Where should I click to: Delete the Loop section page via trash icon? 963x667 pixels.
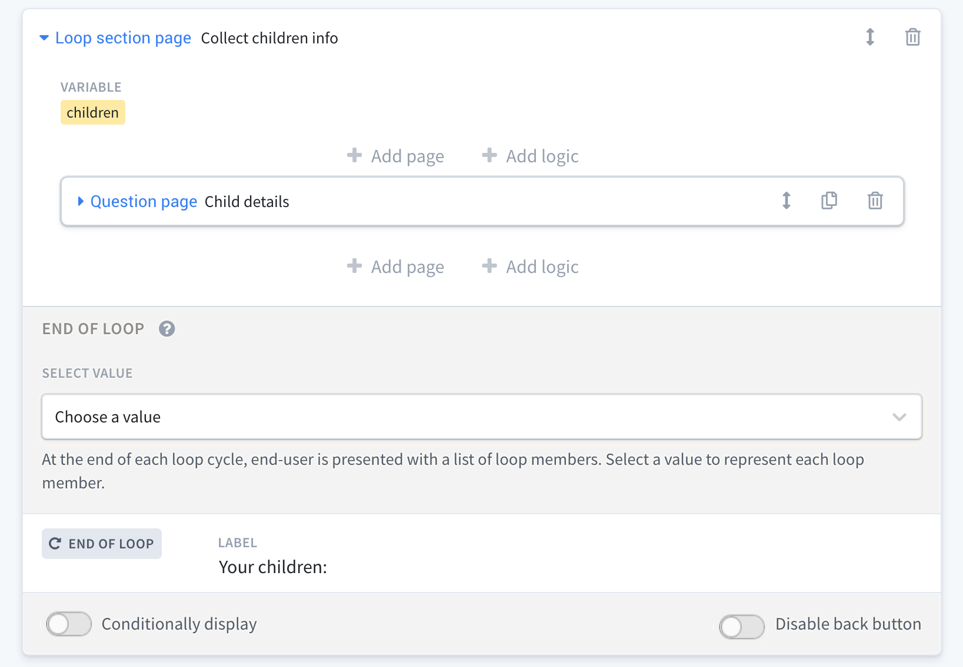pos(913,37)
